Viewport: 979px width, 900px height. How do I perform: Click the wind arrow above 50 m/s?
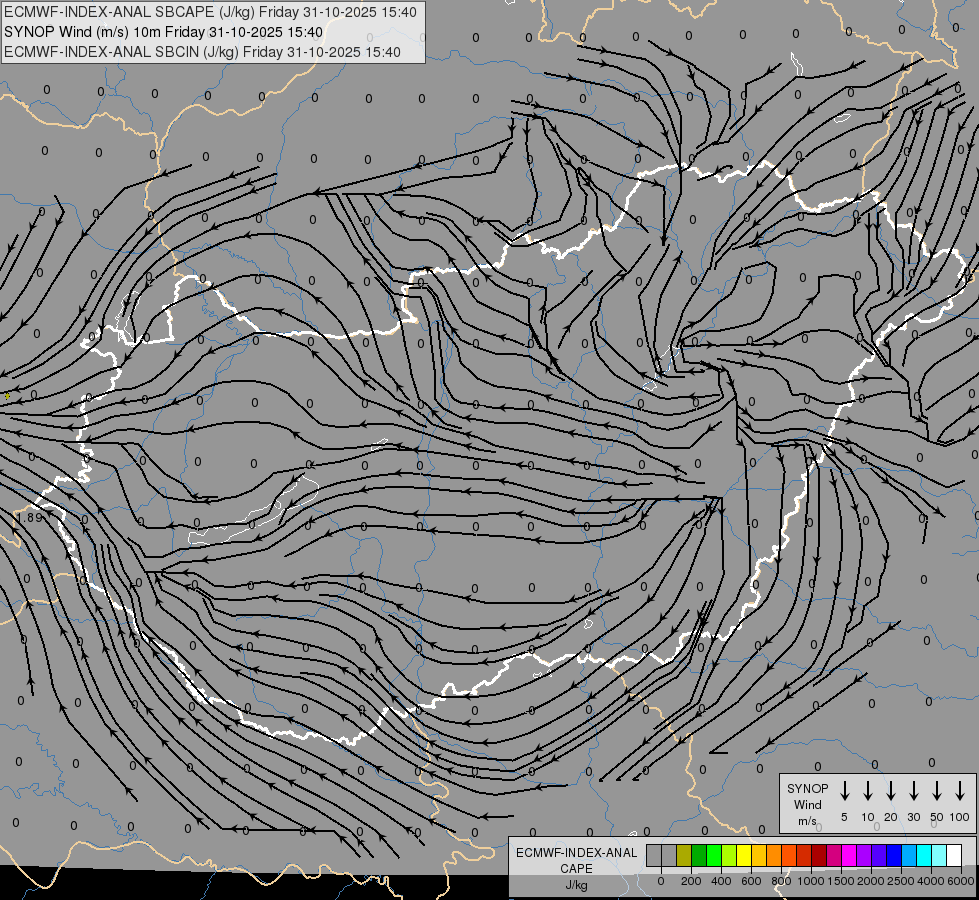coord(937,791)
